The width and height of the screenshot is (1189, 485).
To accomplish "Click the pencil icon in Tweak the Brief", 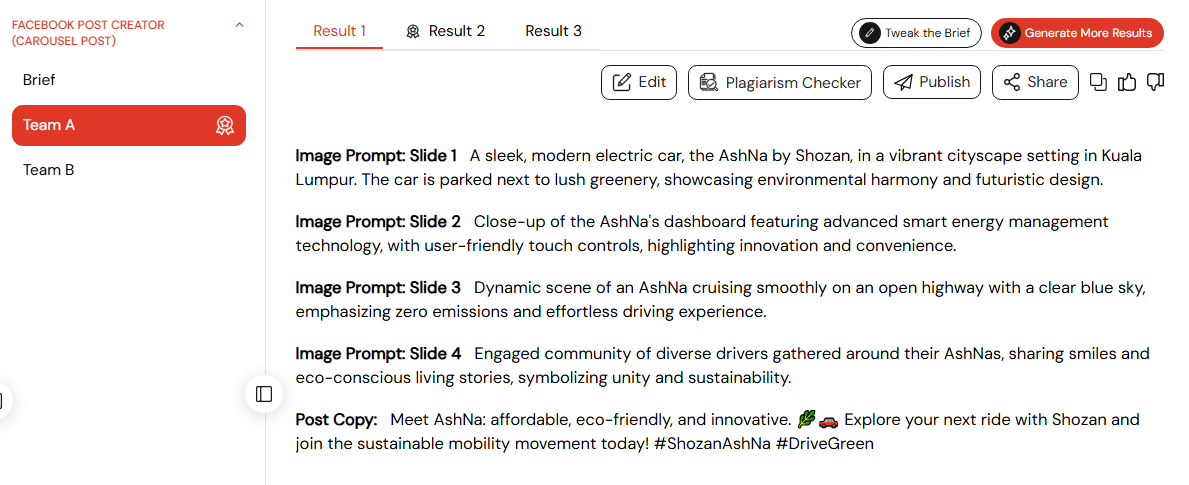I will pos(870,33).
